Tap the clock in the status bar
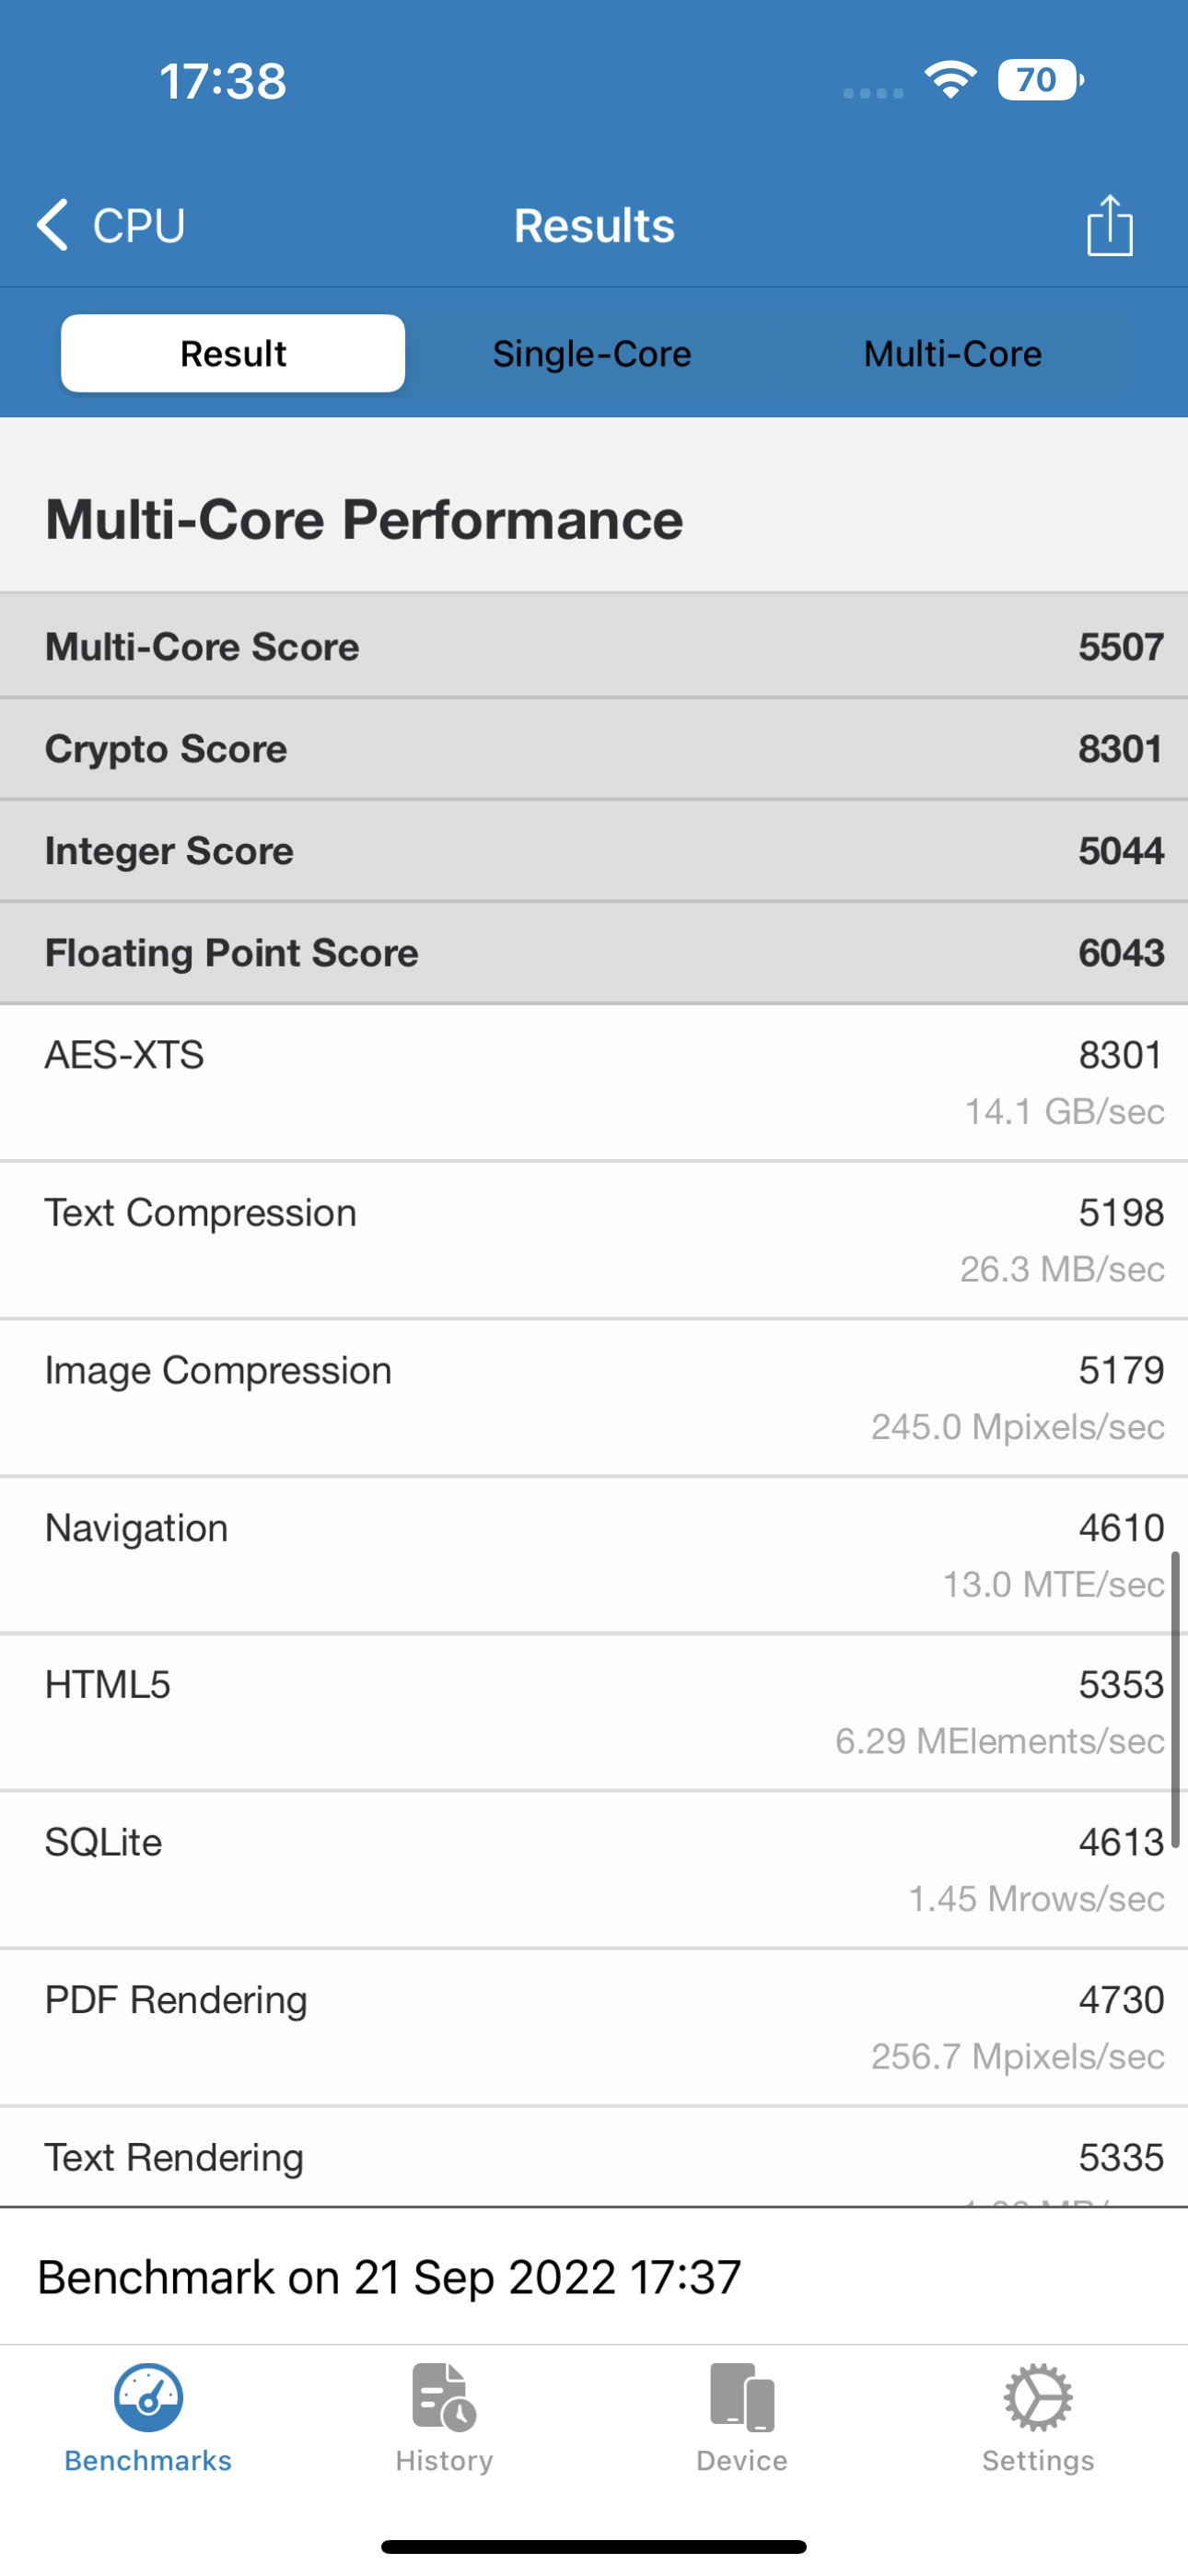This screenshot has height=2576, width=1188. [223, 81]
